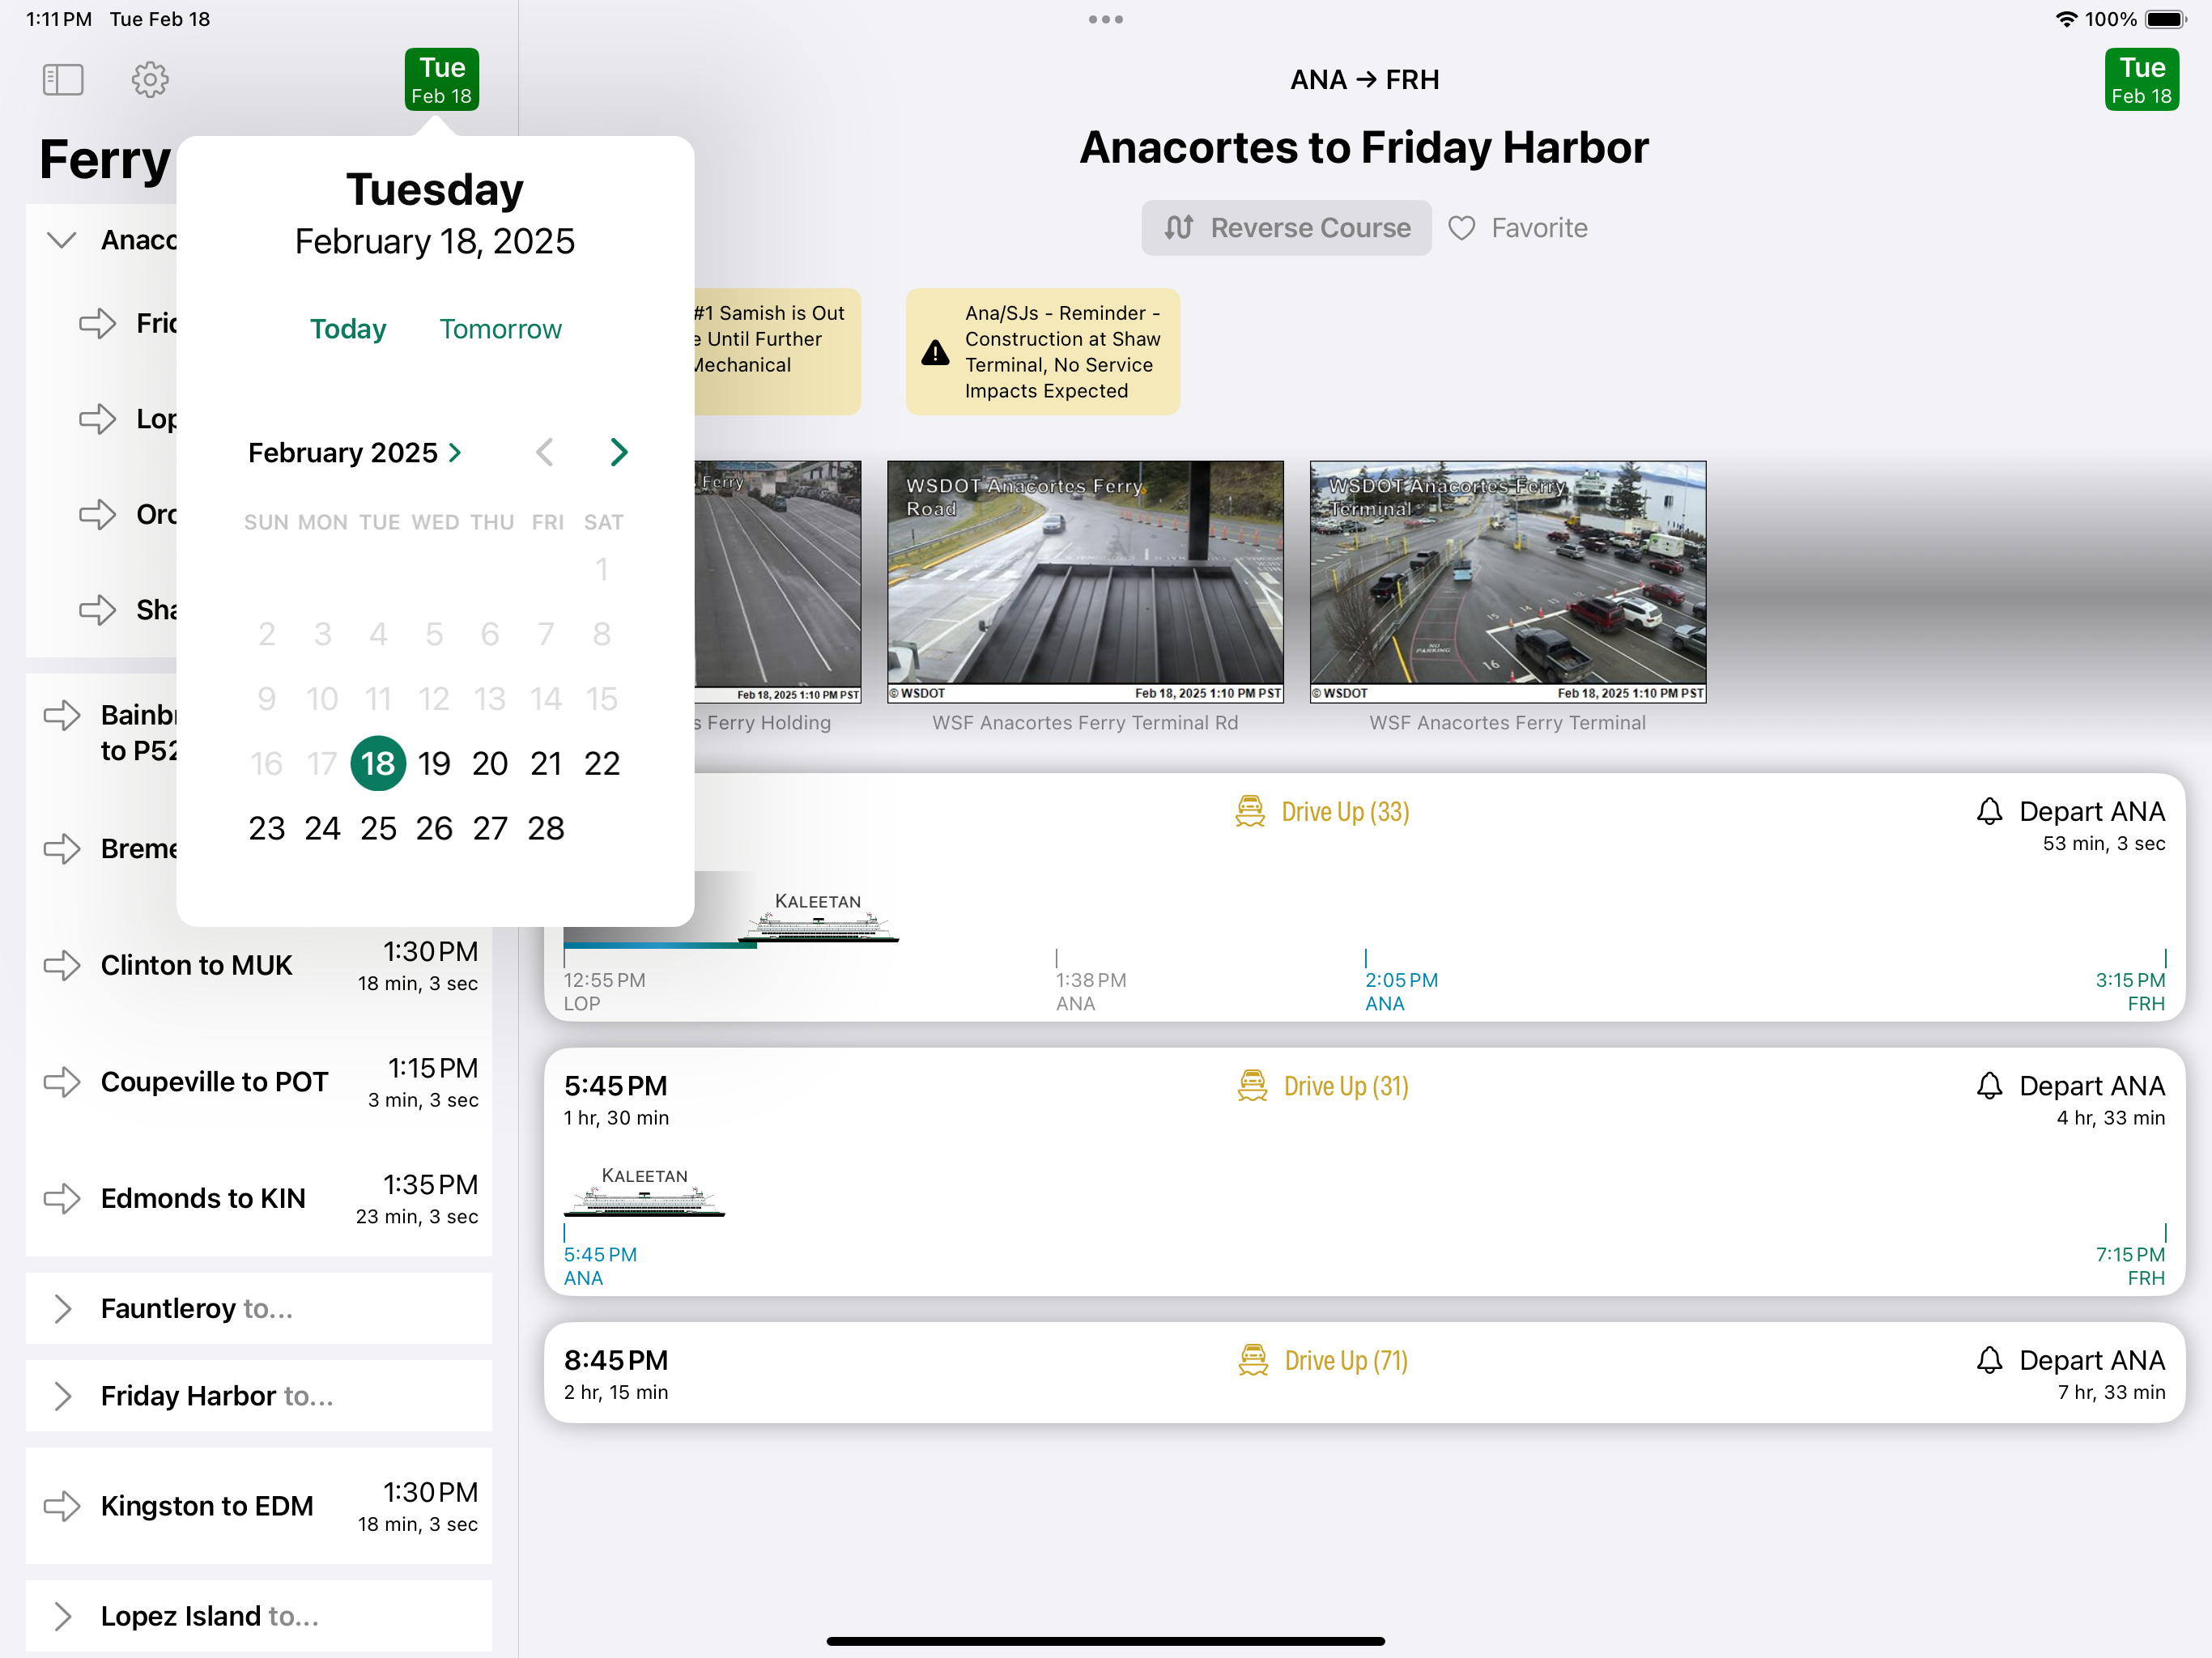Open the 8:45 PM sailing card
The image size is (2212, 1658).
click(x=1364, y=1374)
